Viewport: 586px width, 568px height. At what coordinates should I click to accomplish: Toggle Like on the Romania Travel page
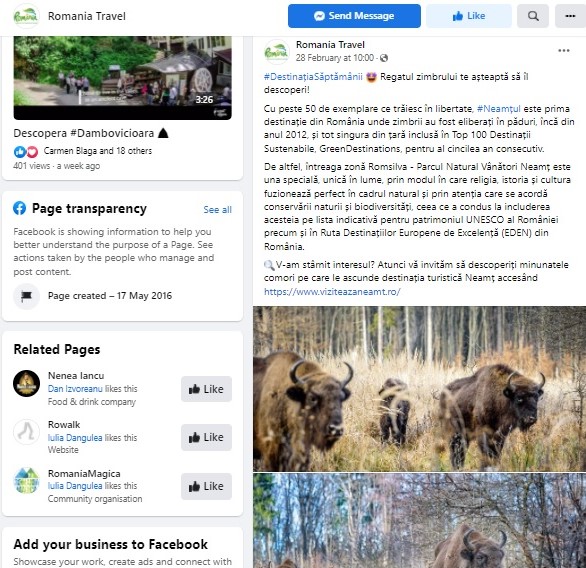[469, 16]
